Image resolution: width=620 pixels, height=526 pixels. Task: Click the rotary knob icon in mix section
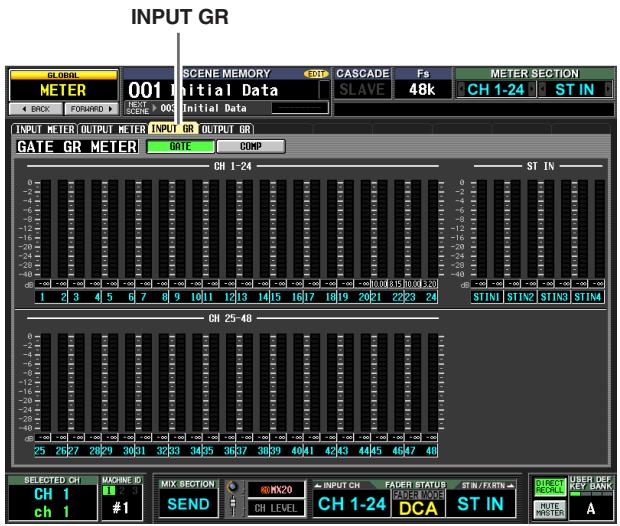[x=233, y=486]
